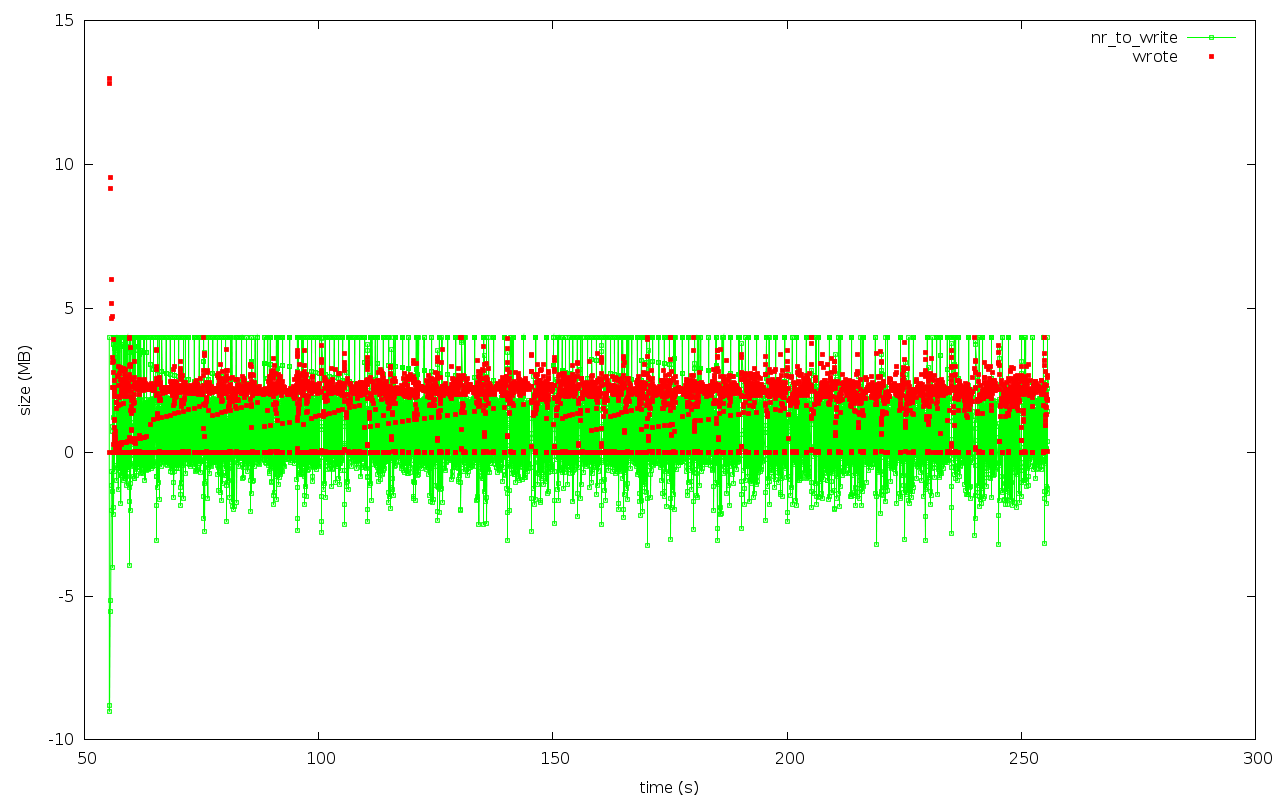Click the 50 tick label on x-axis
1280x800 pixels.
pyautogui.click(x=85, y=759)
